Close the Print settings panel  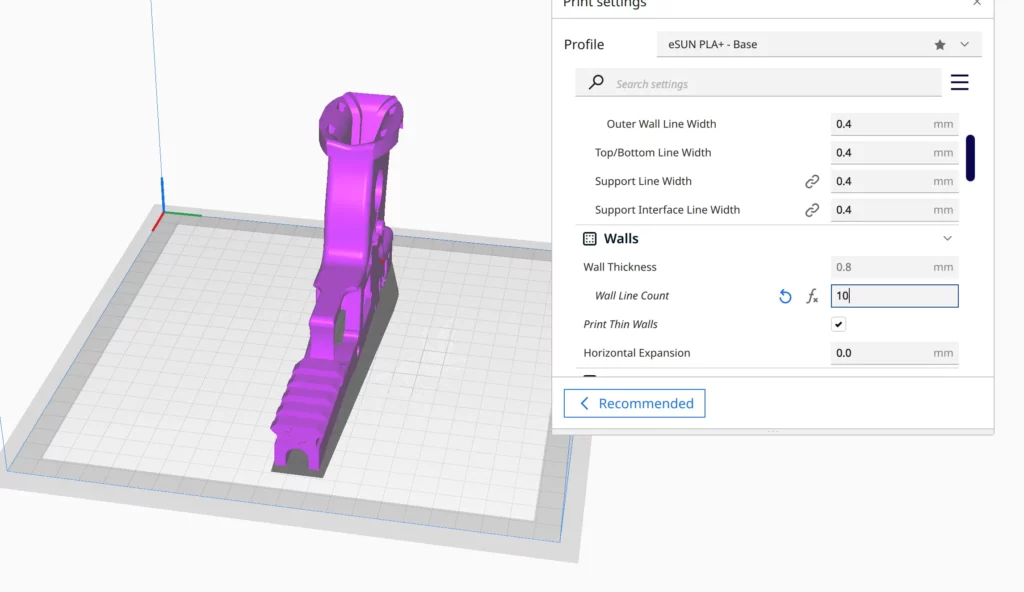click(977, 4)
